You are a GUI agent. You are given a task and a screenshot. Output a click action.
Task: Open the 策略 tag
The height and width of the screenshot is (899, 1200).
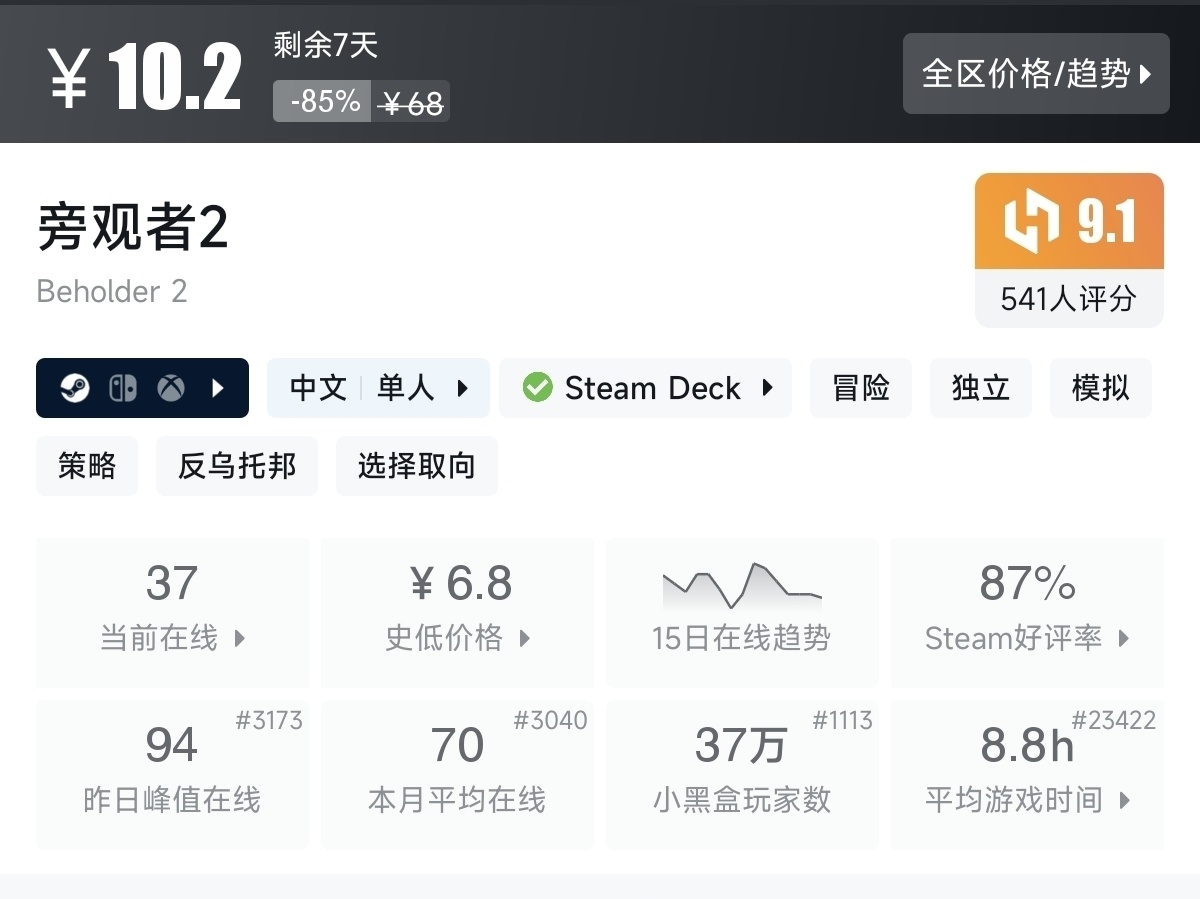[x=87, y=466]
